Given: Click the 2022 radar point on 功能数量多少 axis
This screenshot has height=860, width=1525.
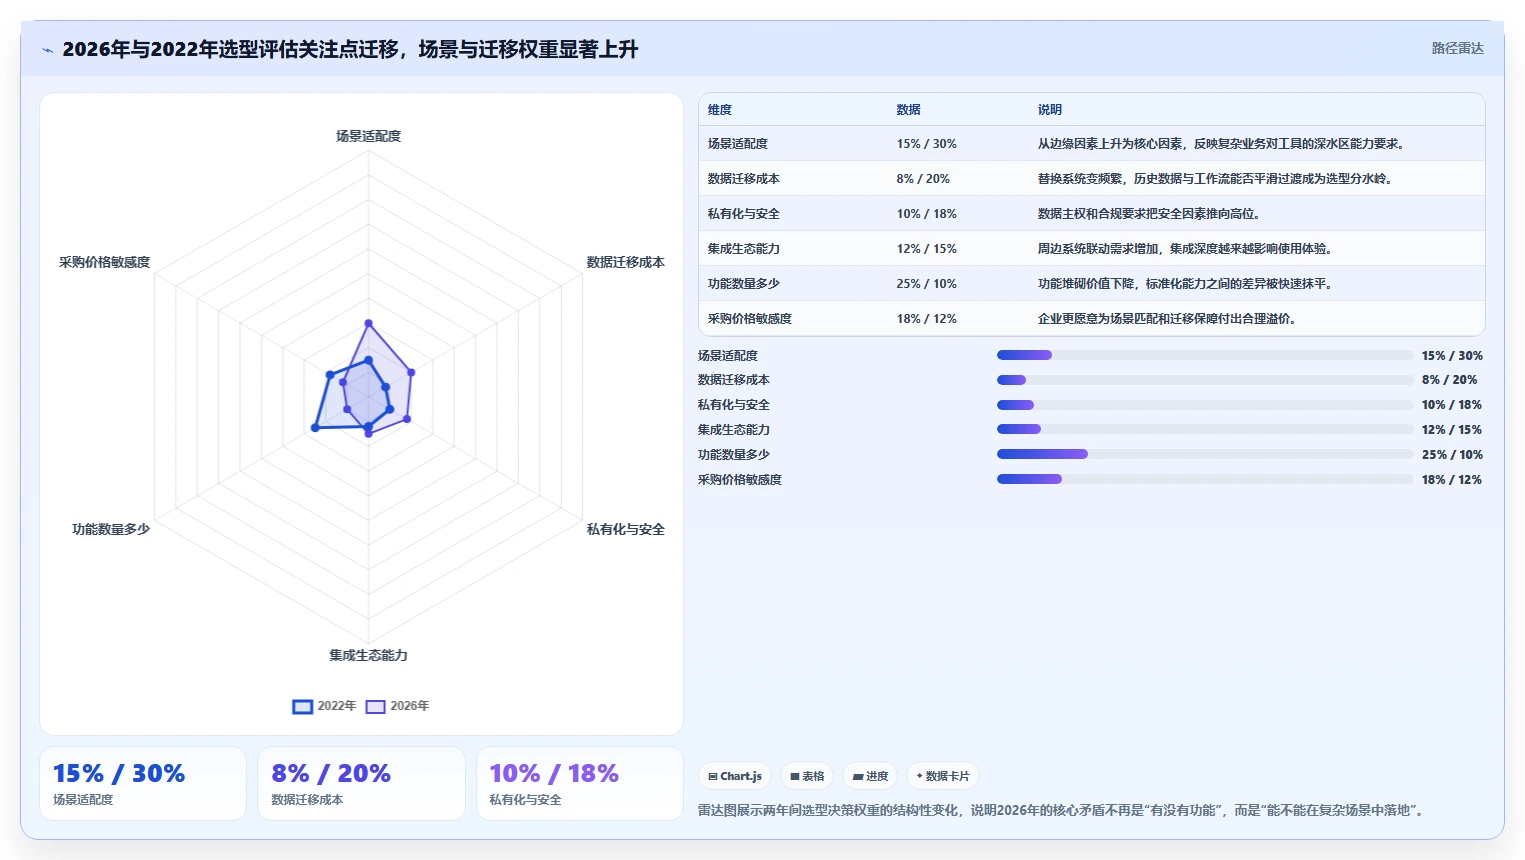Looking at the screenshot, I should click(x=315, y=427).
